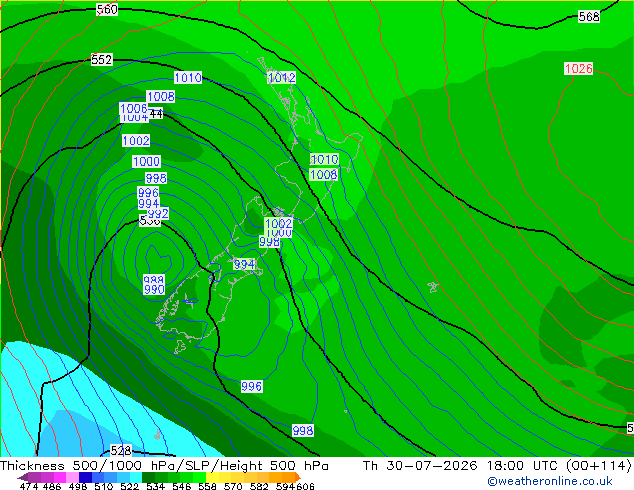Click the red 1026 pressure label
Screen dimensions: 634x490
click(x=578, y=68)
